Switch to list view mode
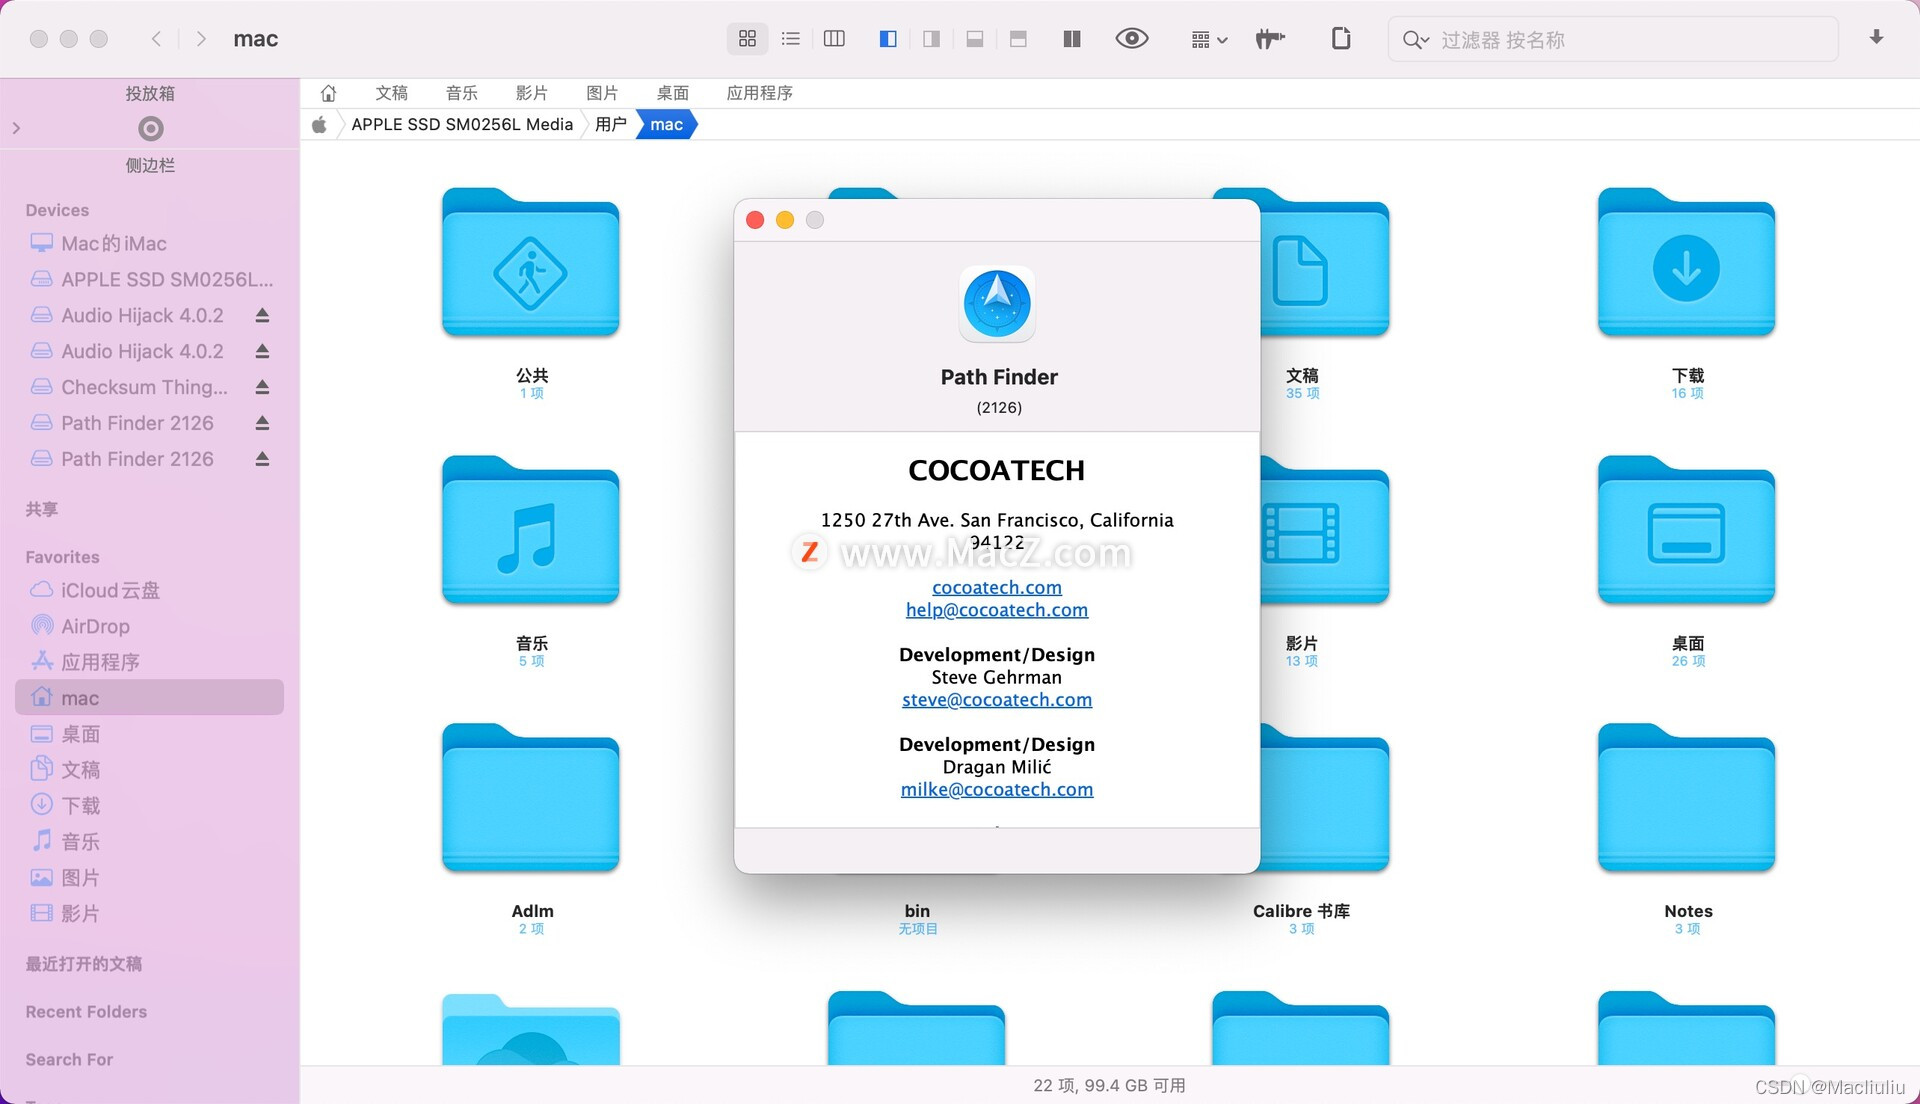Image resolution: width=1920 pixels, height=1104 pixels. tap(791, 39)
